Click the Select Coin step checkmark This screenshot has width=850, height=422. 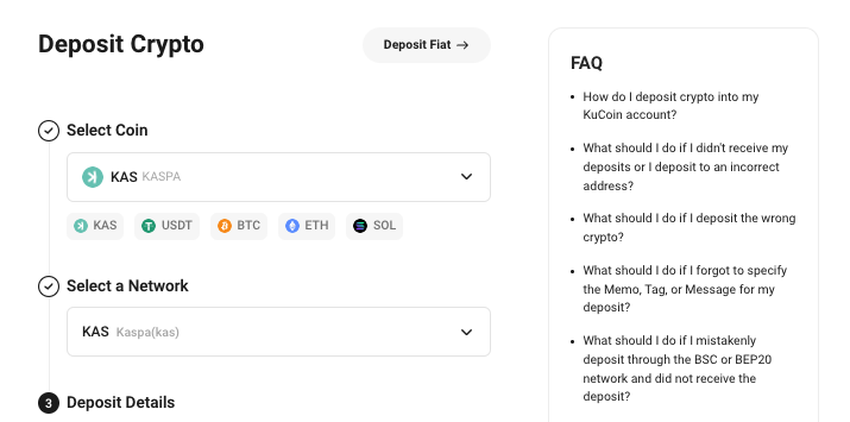tap(48, 131)
